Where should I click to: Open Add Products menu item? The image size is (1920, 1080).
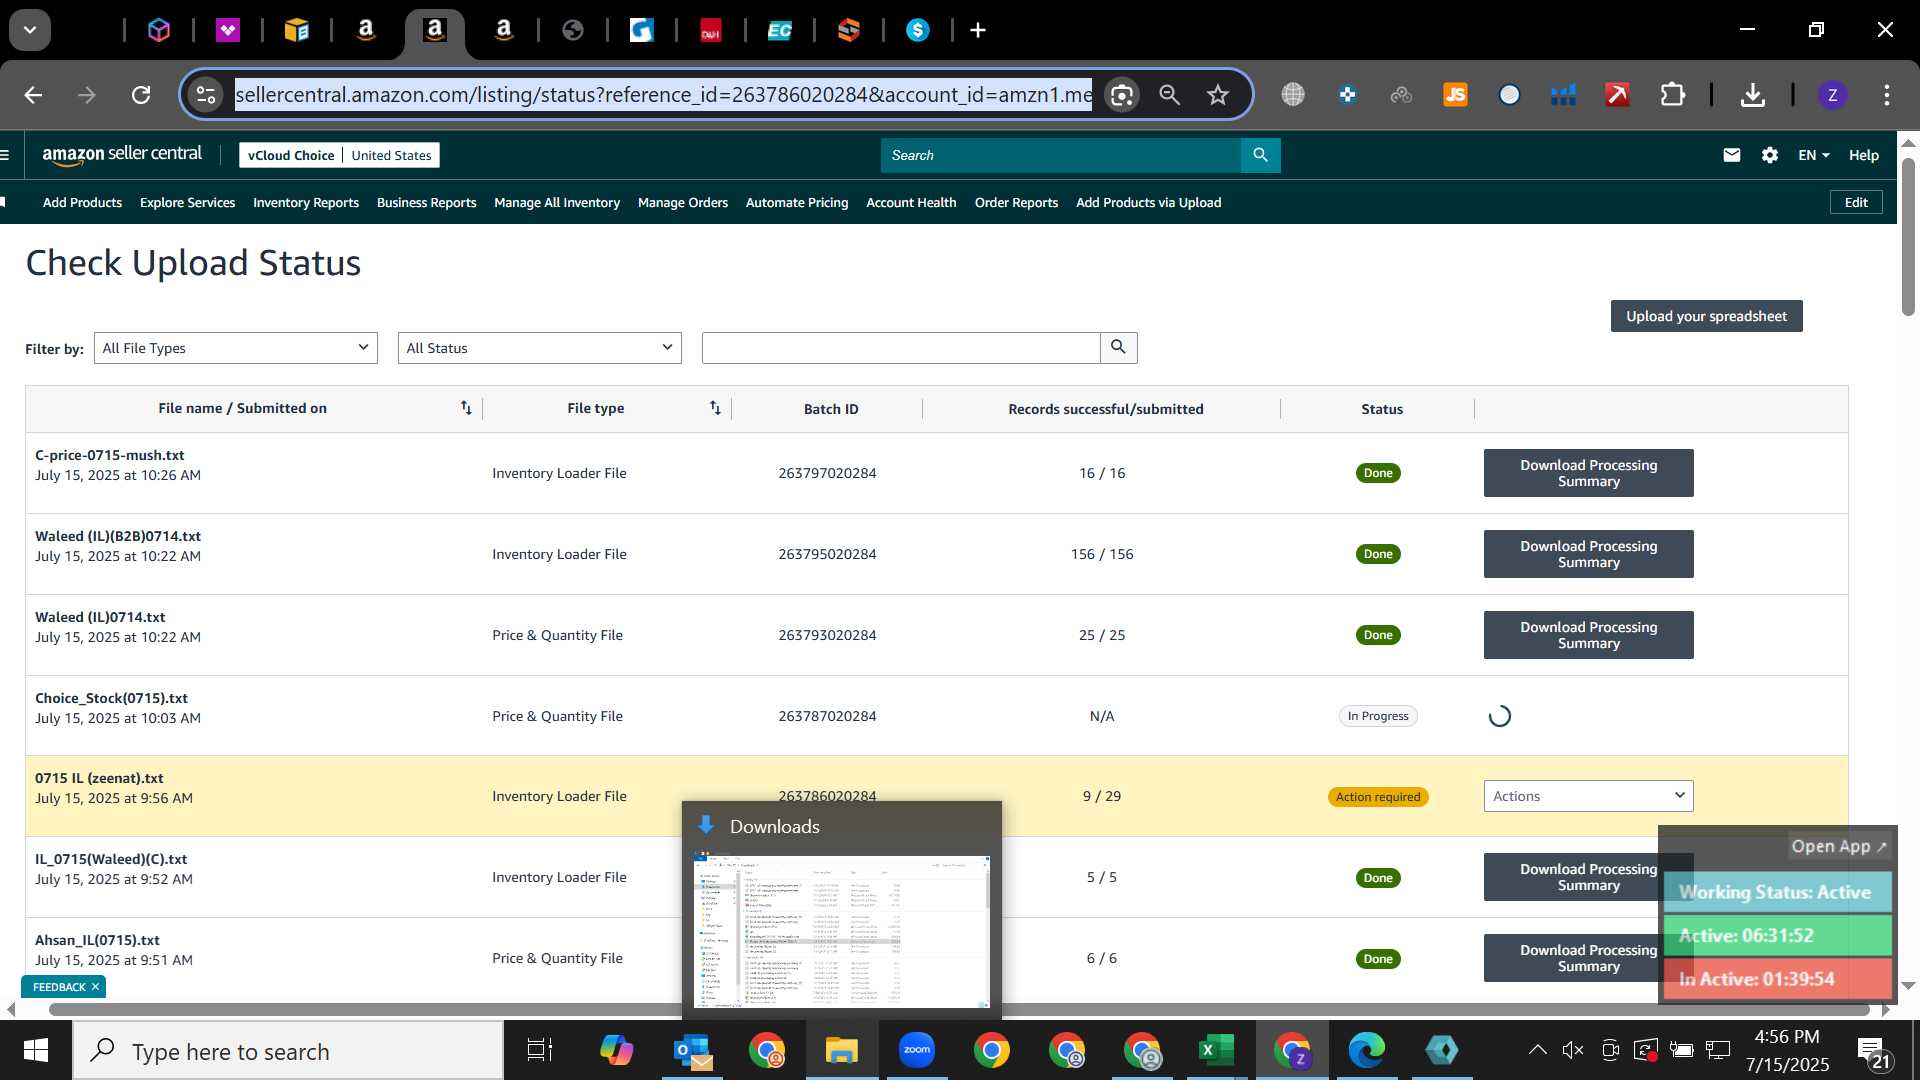point(82,202)
